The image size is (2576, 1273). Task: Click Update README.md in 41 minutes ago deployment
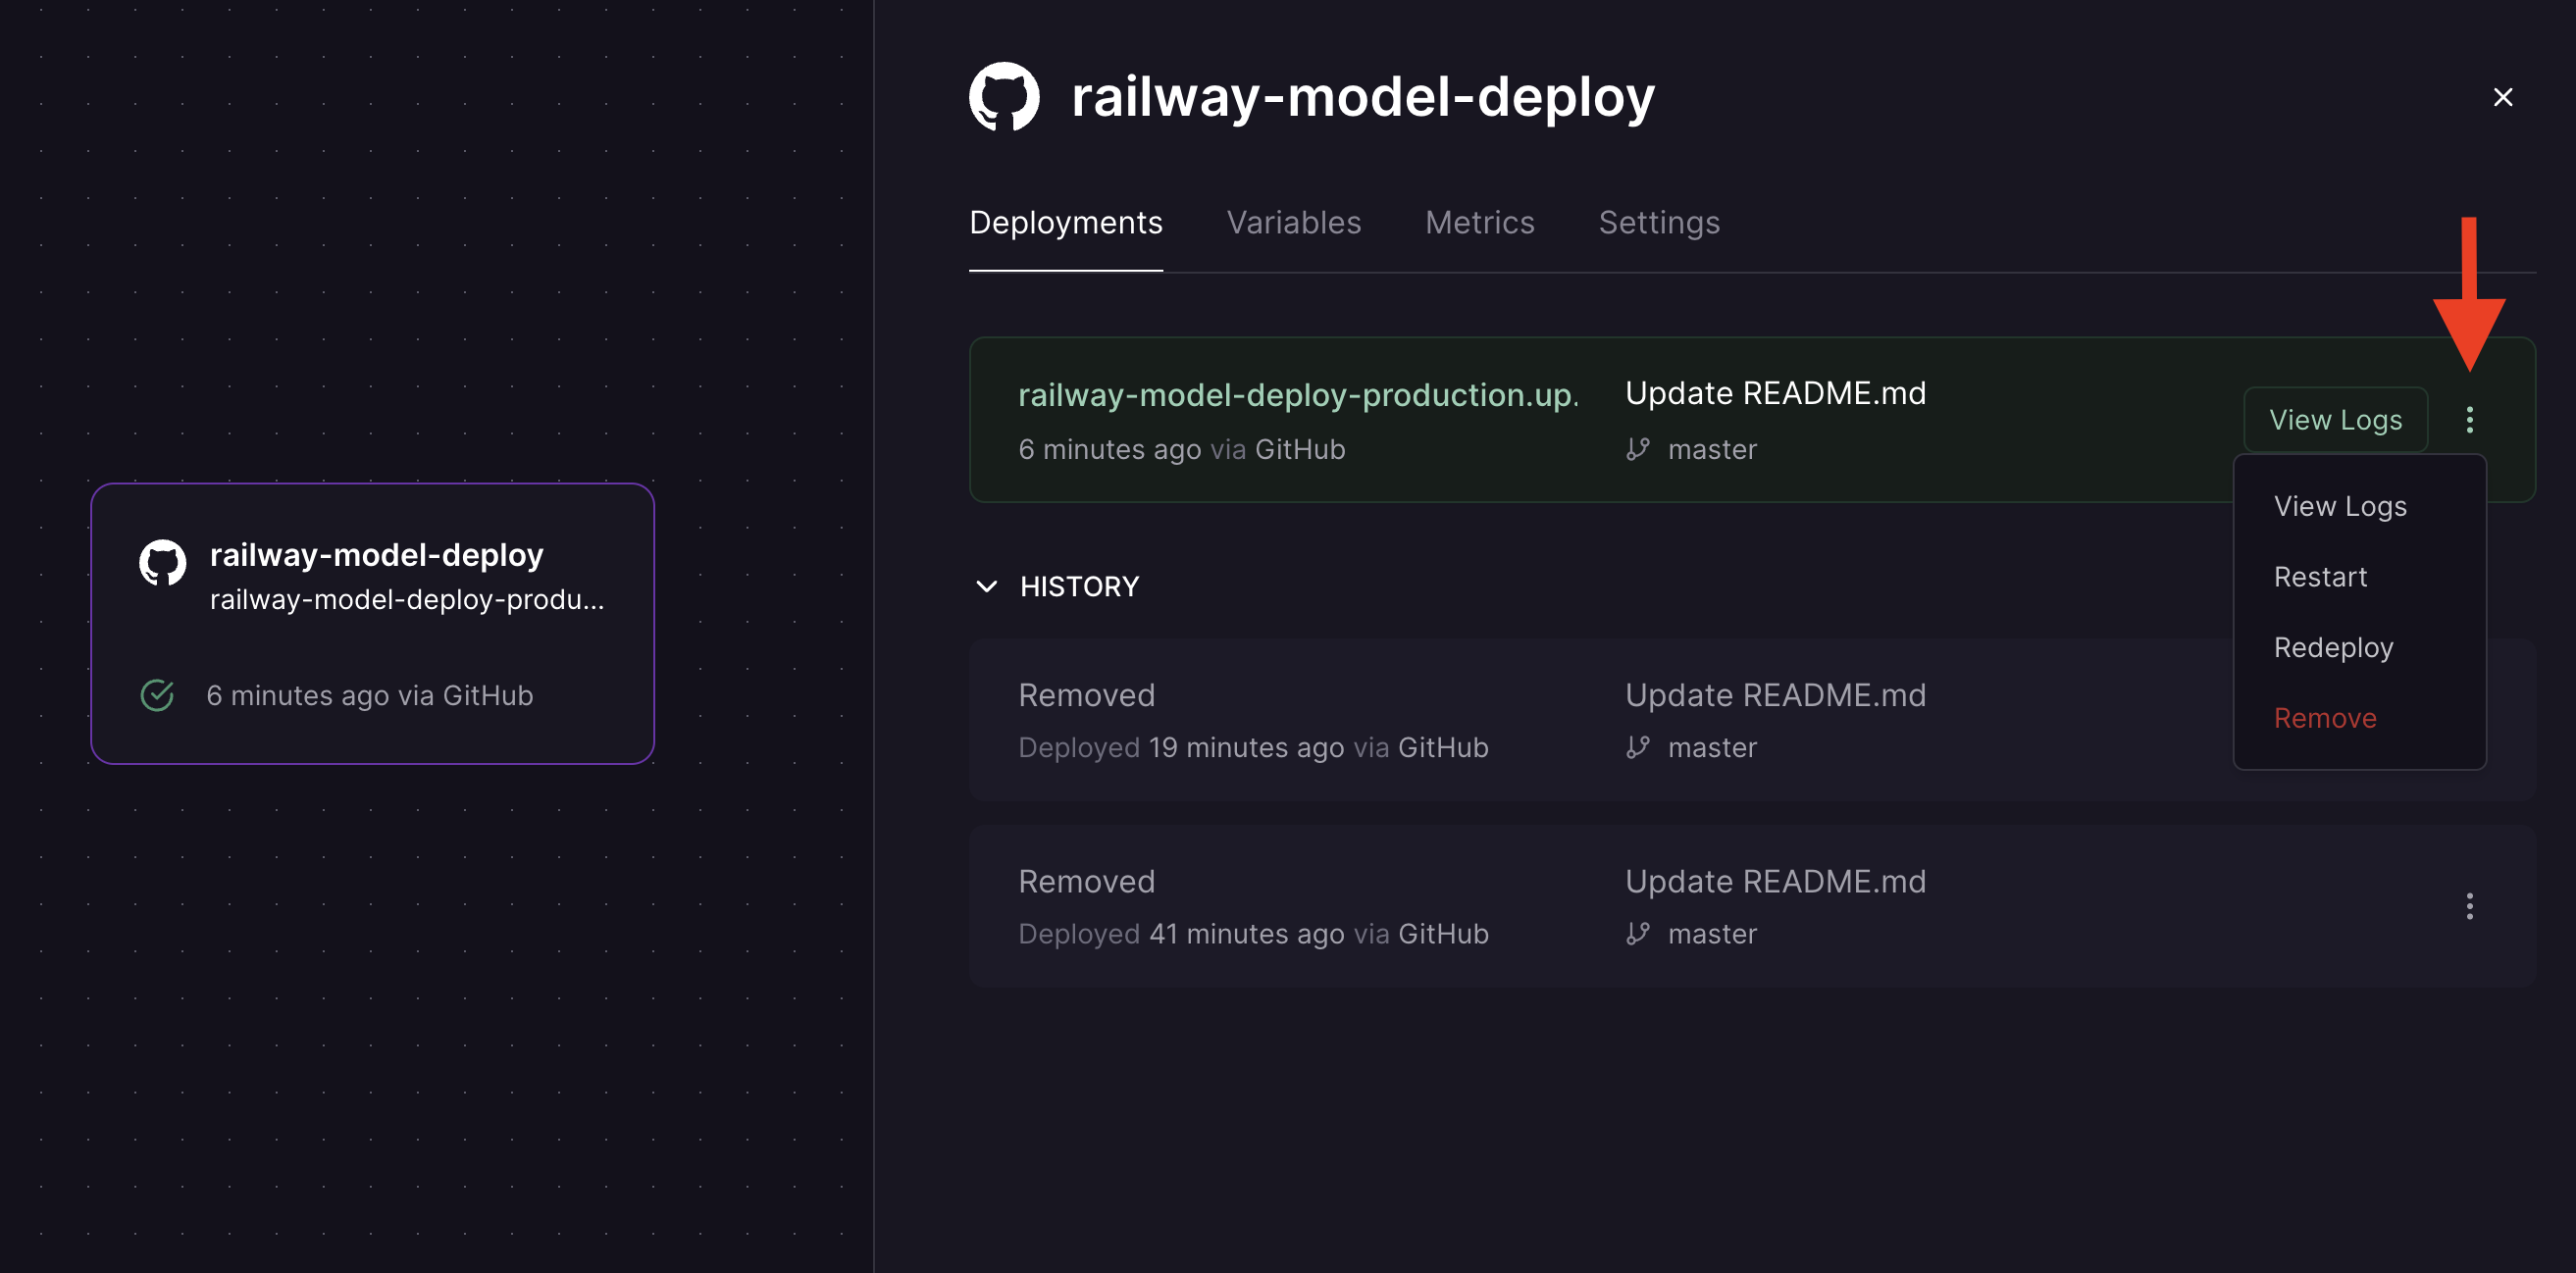[x=1775, y=881]
